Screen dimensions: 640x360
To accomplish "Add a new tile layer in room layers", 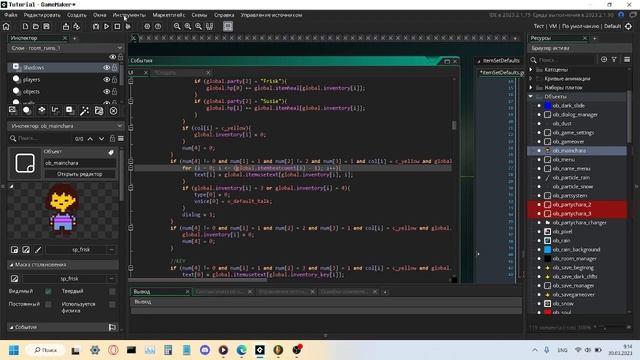I will click(x=41, y=110).
